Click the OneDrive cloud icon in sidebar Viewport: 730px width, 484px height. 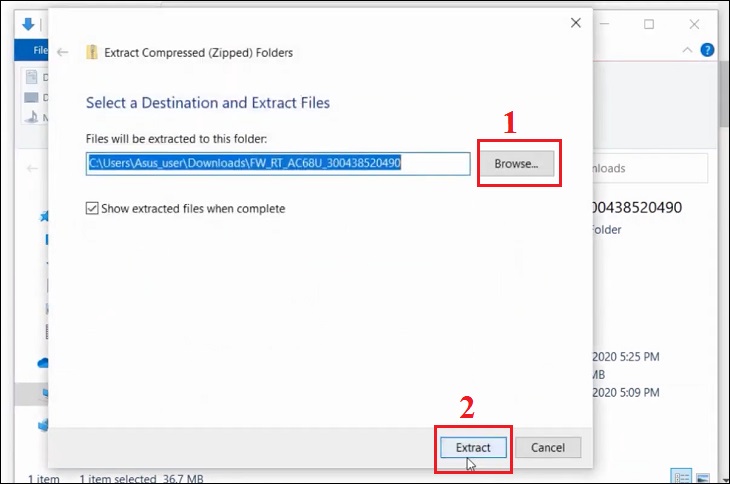(x=43, y=363)
